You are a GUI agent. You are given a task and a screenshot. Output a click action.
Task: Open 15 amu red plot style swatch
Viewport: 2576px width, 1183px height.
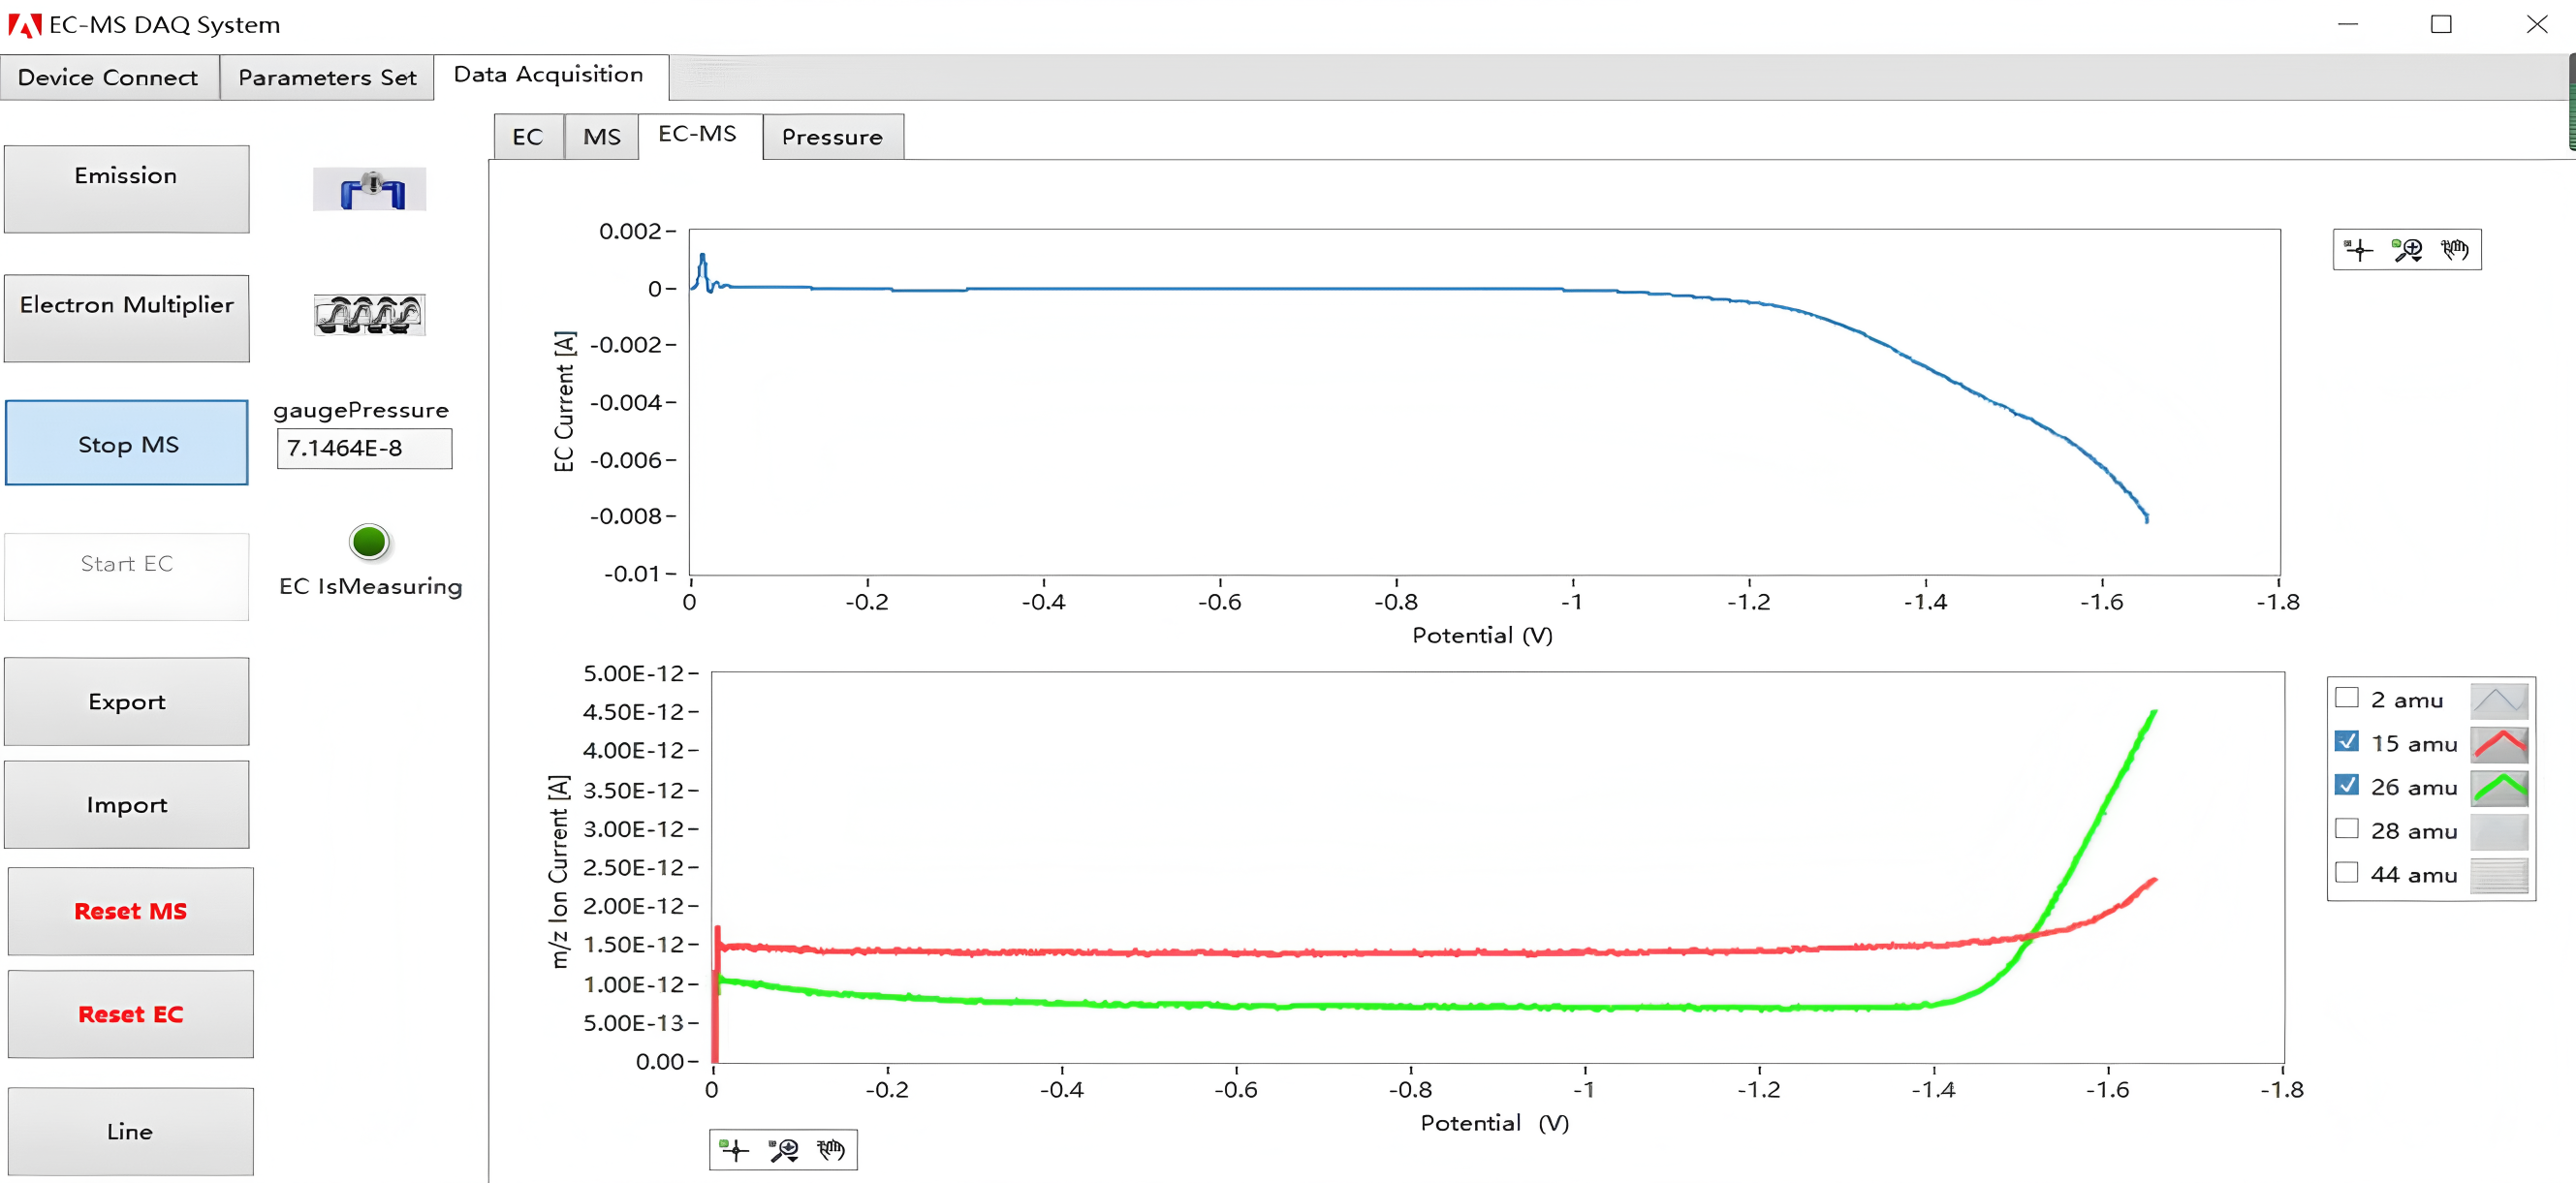[x=2499, y=744]
